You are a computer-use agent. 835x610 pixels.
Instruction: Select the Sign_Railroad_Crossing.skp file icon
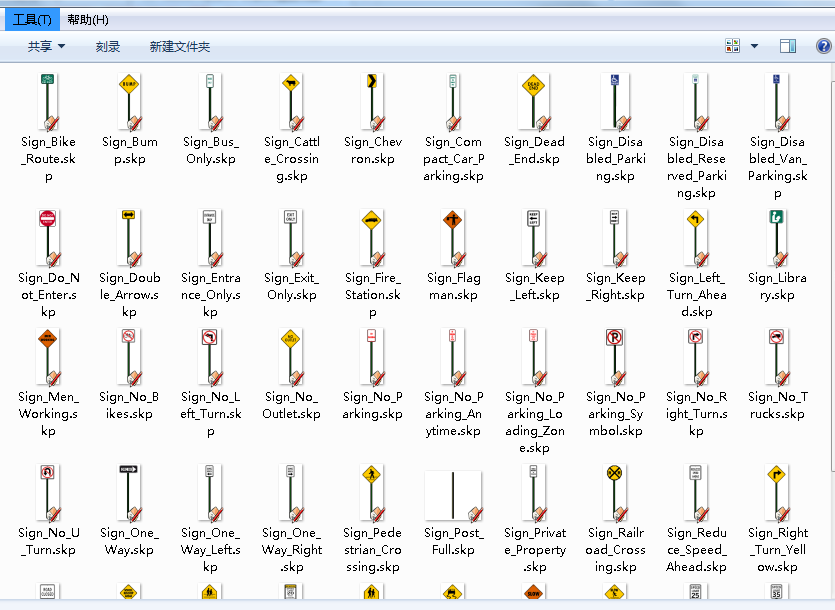pos(615,493)
